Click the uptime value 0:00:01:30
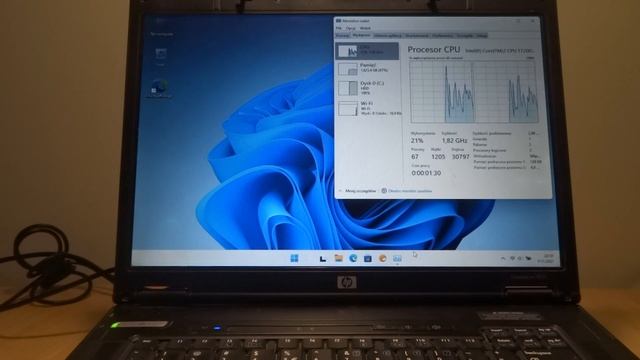This screenshot has width=640, height=360. tap(426, 173)
